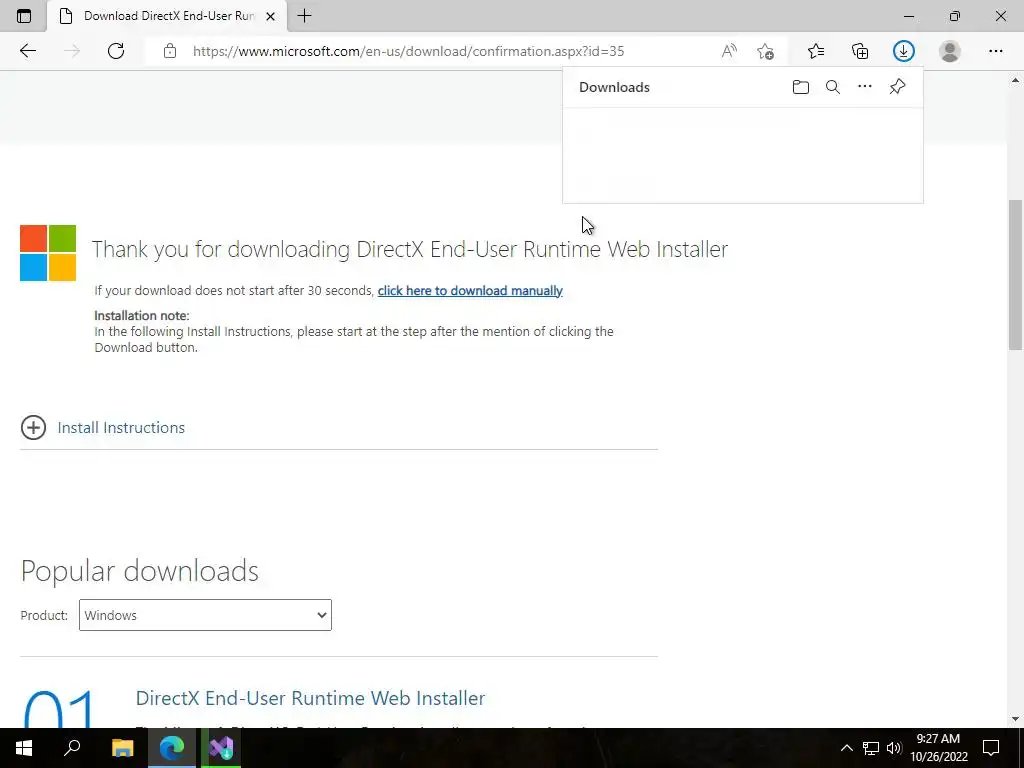This screenshot has height=768, width=1024.
Task: Click the page vertical scrollbar thumb
Action: [x=1015, y=274]
